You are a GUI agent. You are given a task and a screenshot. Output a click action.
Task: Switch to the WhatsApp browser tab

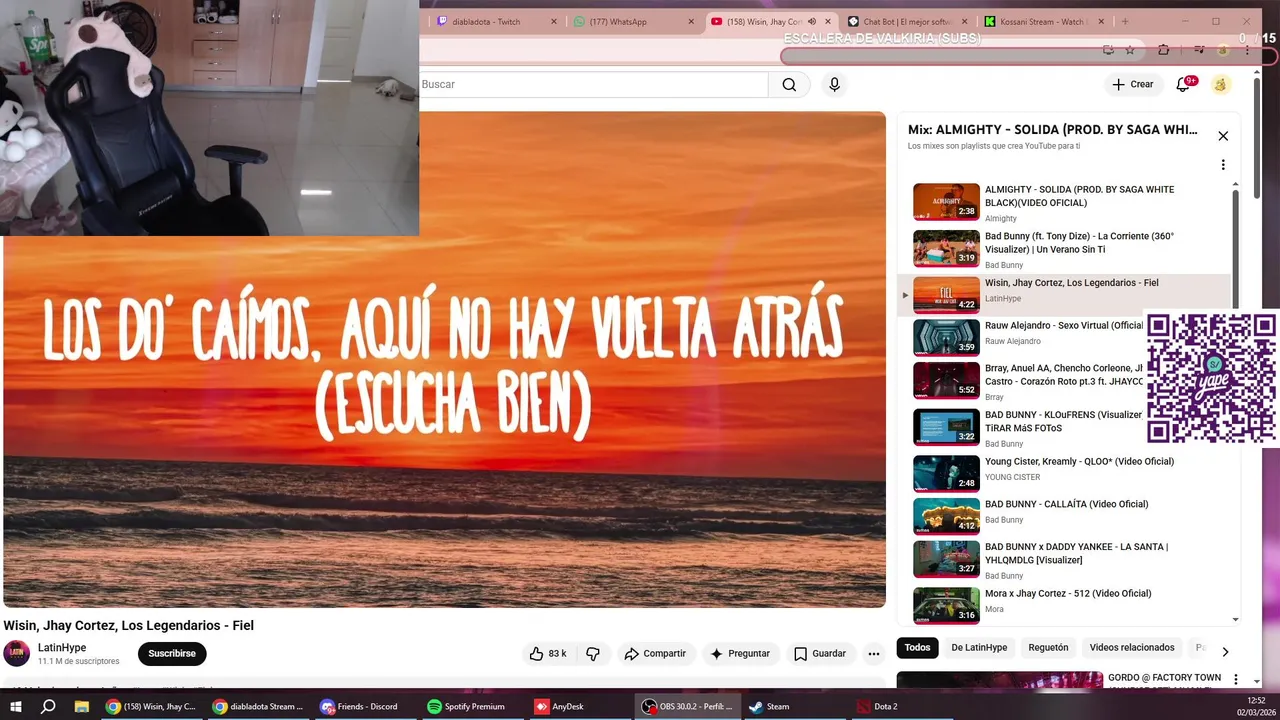click(618, 21)
